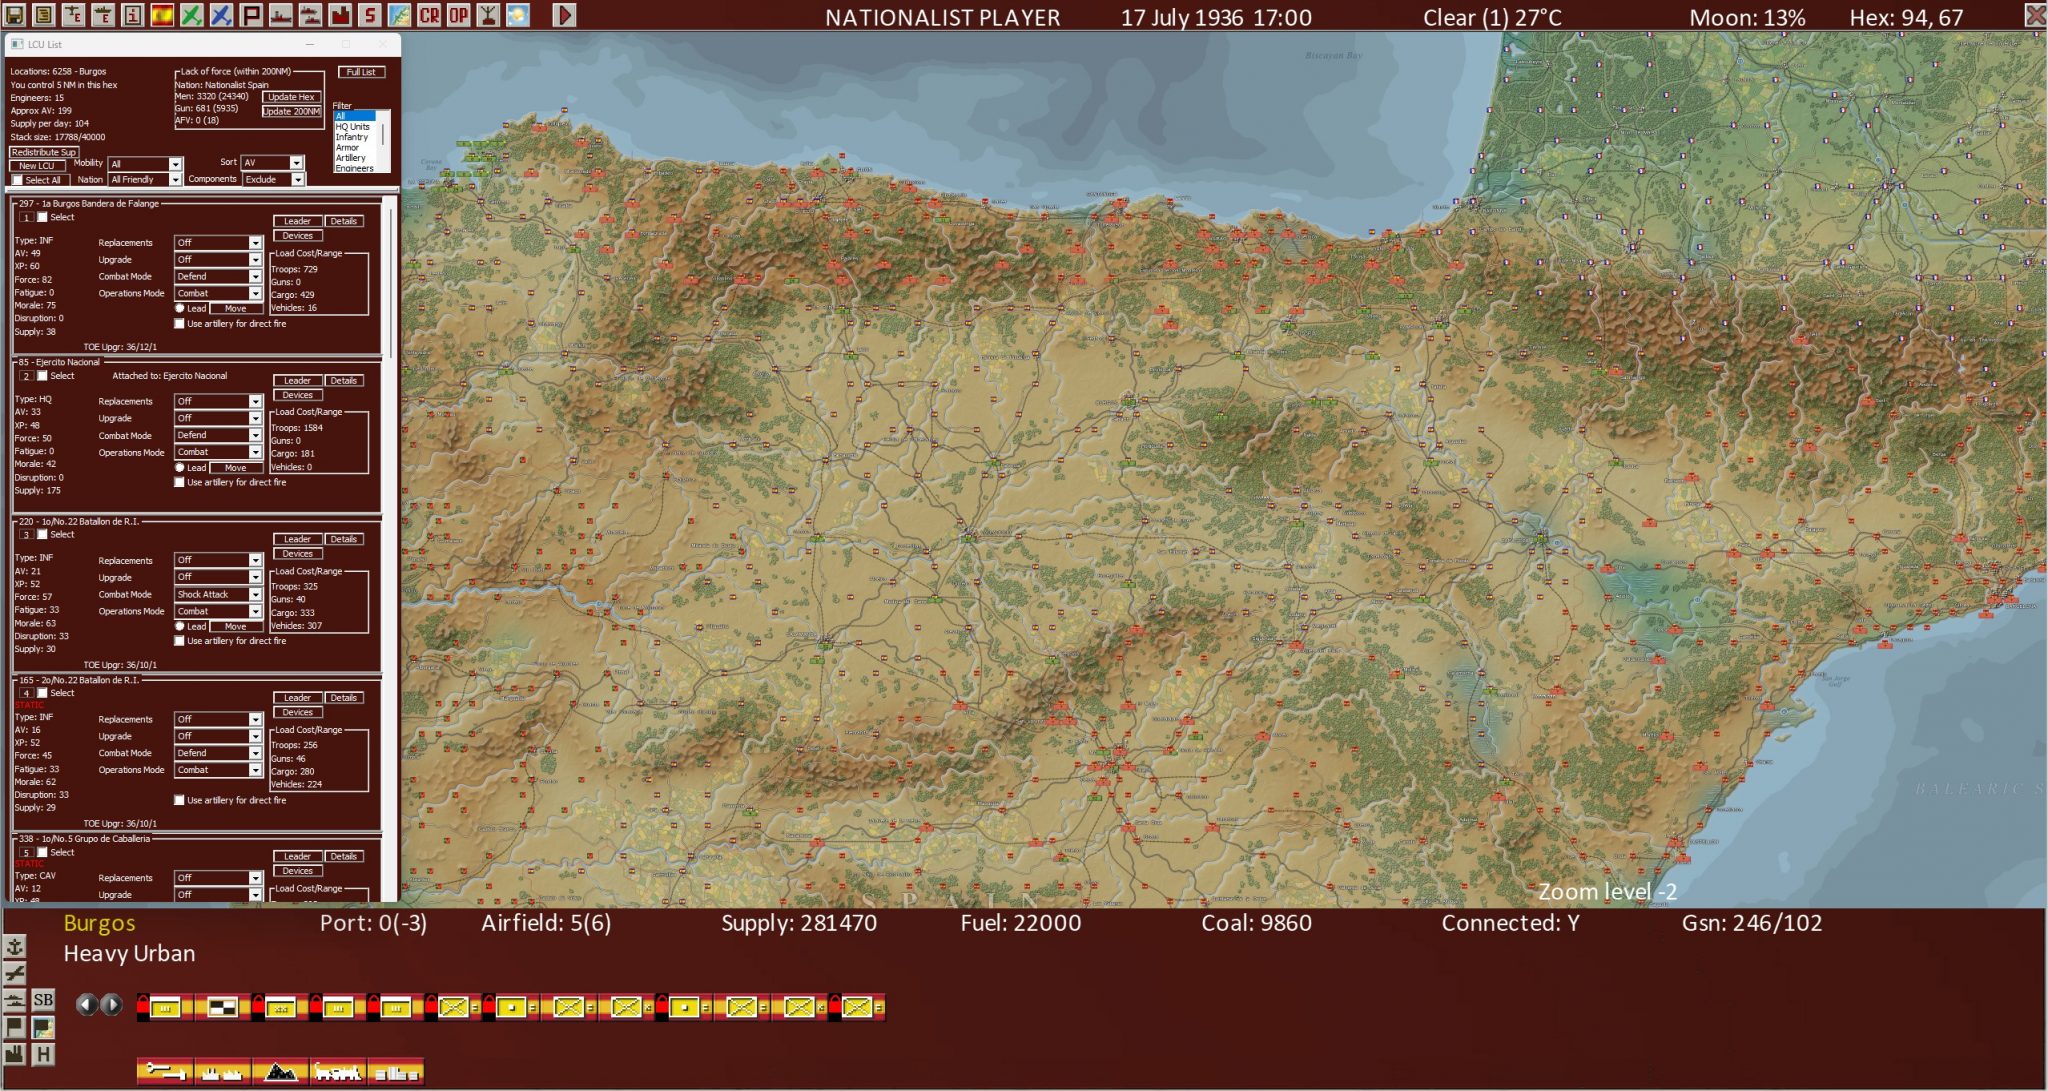Image resolution: width=2048 pixels, height=1091 pixels.
Task: Tick Select for 1a Burgos Bandera unit
Action: (43, 217)
